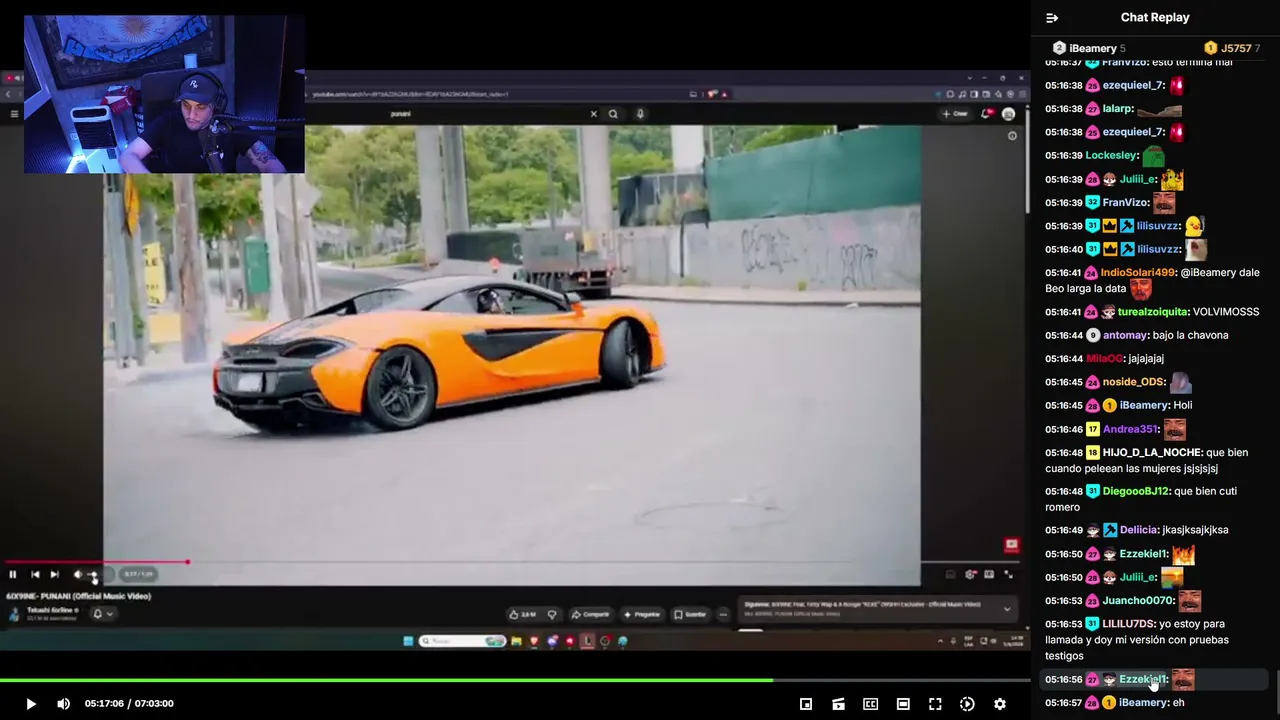Open YouTube notifications bell in the header

tap(988, 114)
